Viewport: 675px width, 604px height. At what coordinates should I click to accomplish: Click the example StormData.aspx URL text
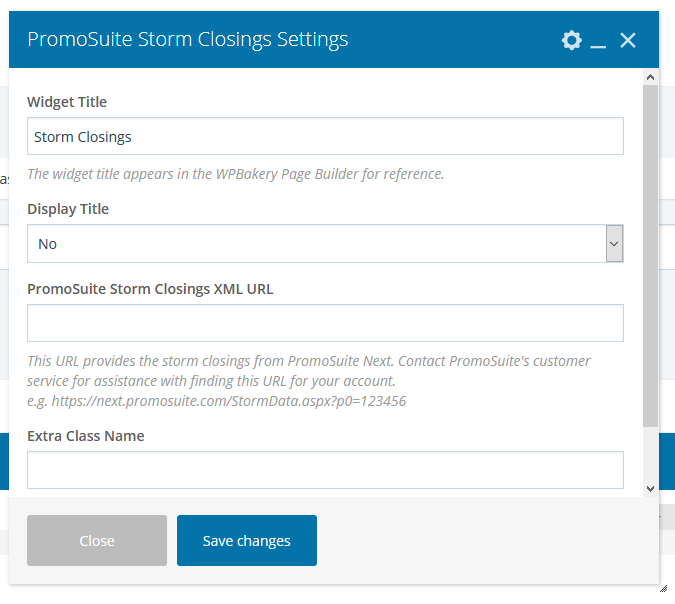pos(229,401)
